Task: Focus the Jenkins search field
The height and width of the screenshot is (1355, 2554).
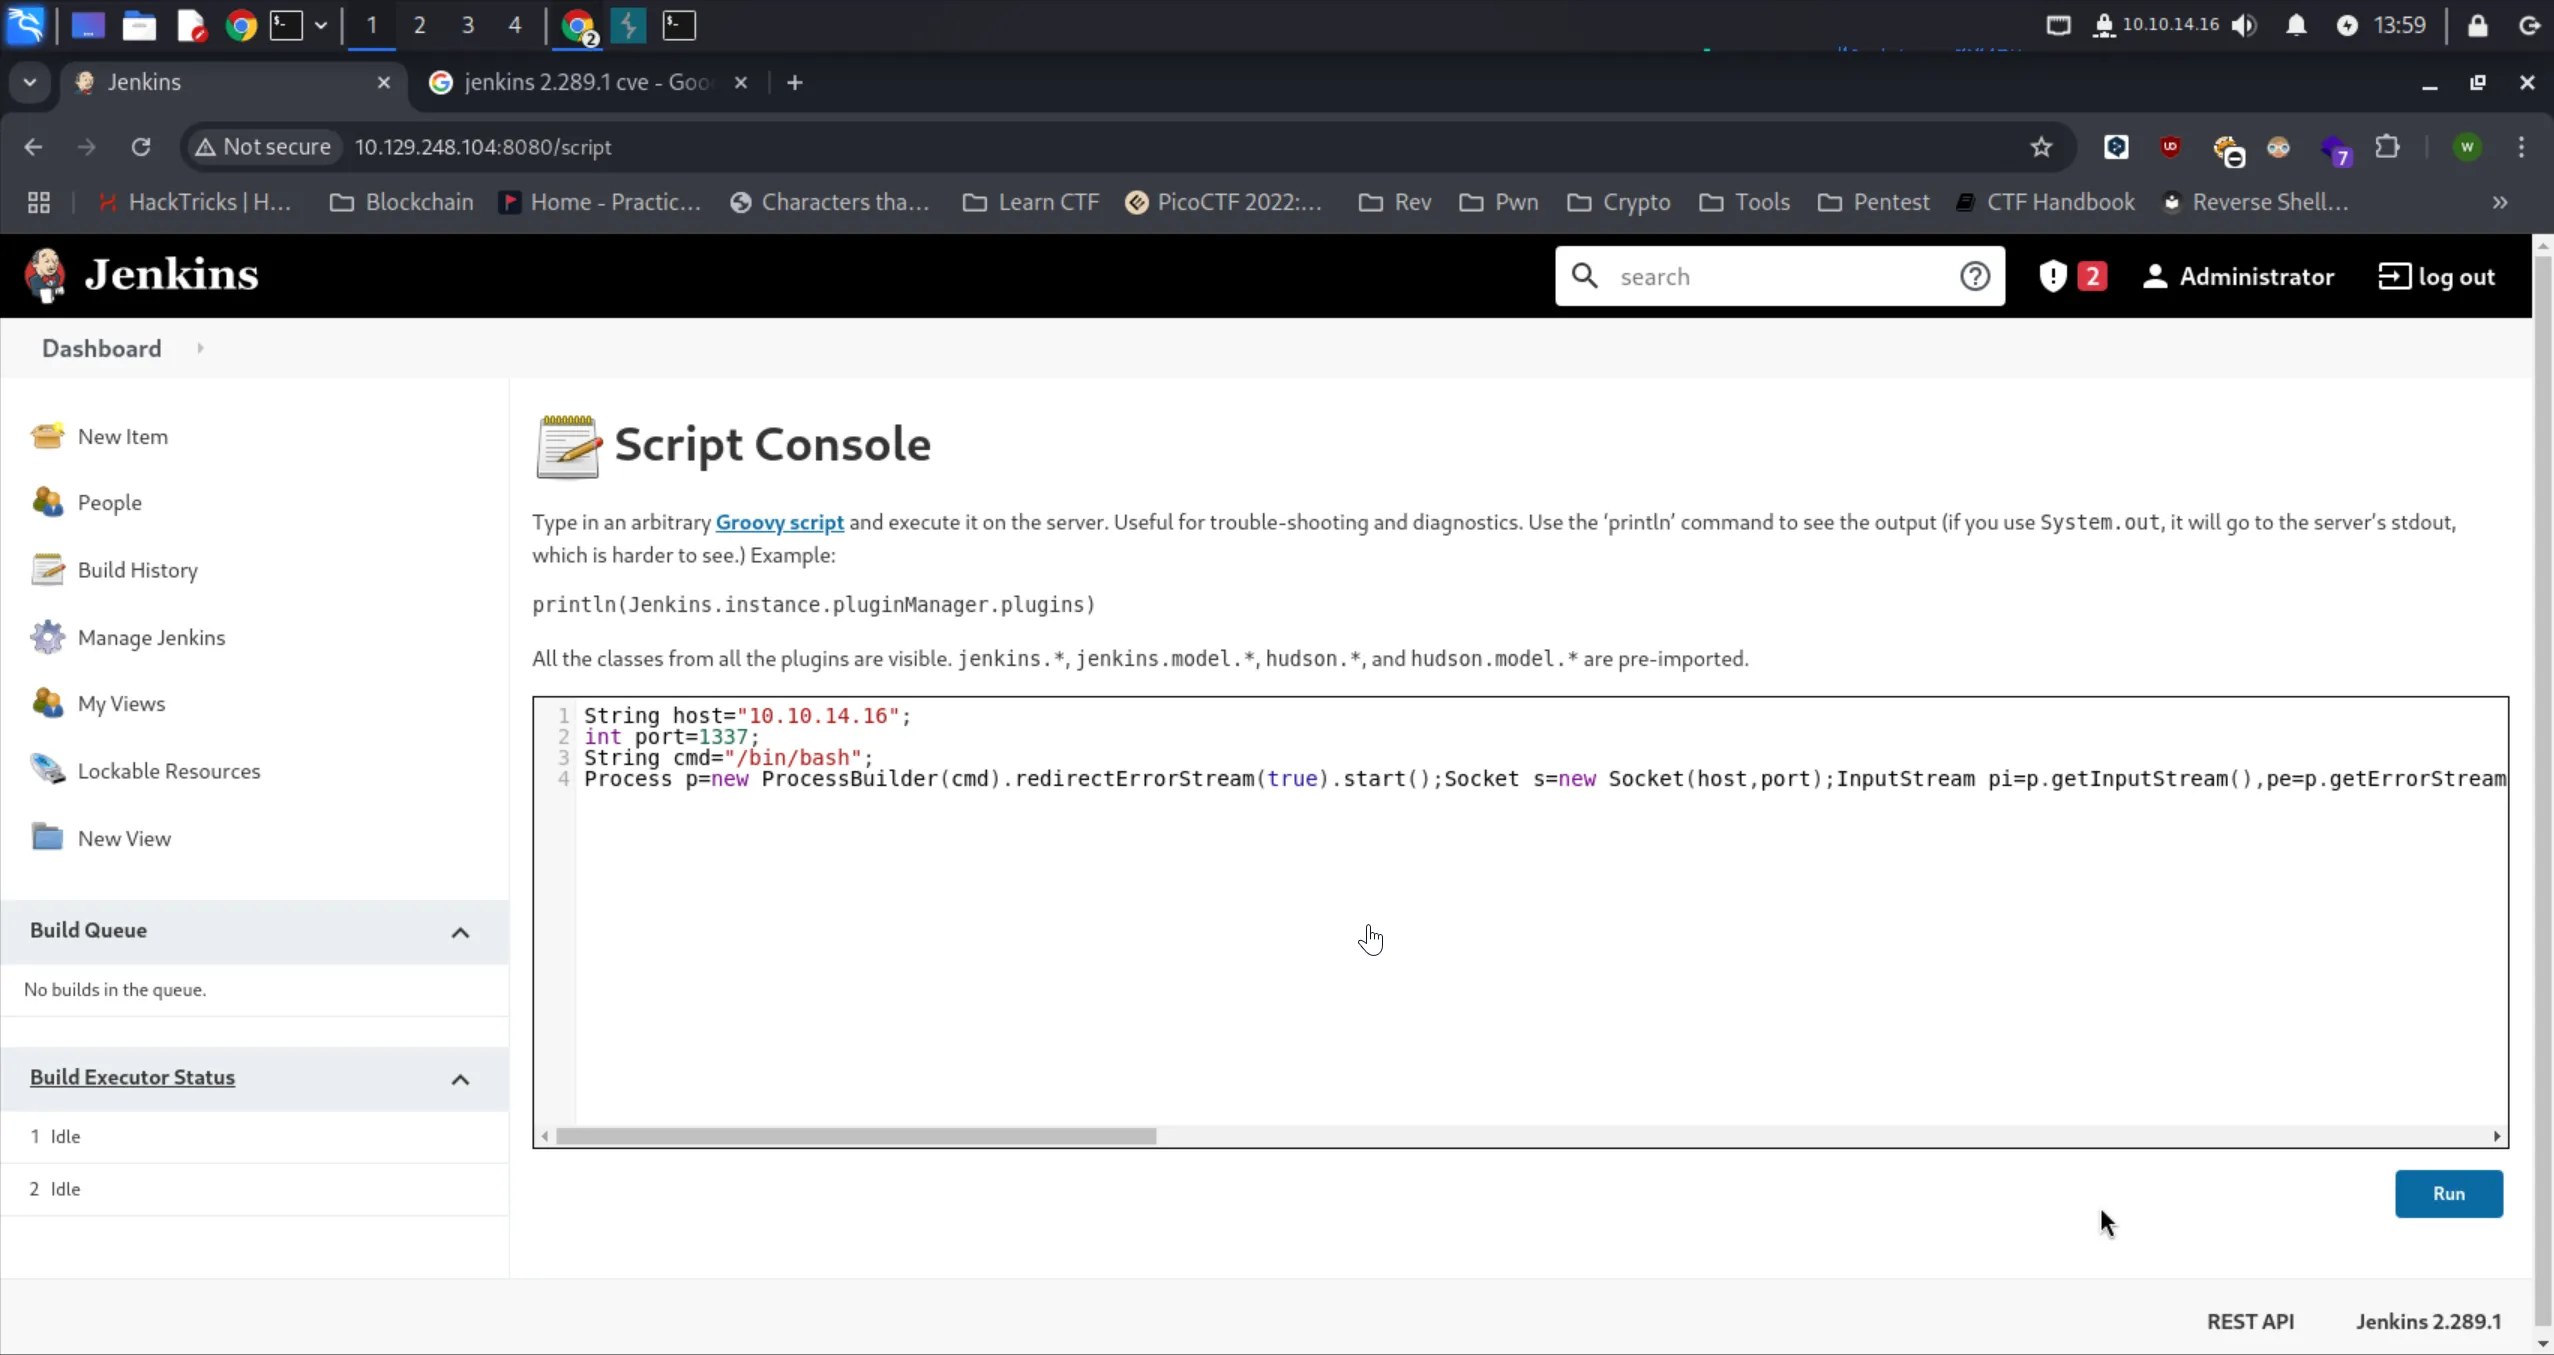Action: (x=1780, y=276)
